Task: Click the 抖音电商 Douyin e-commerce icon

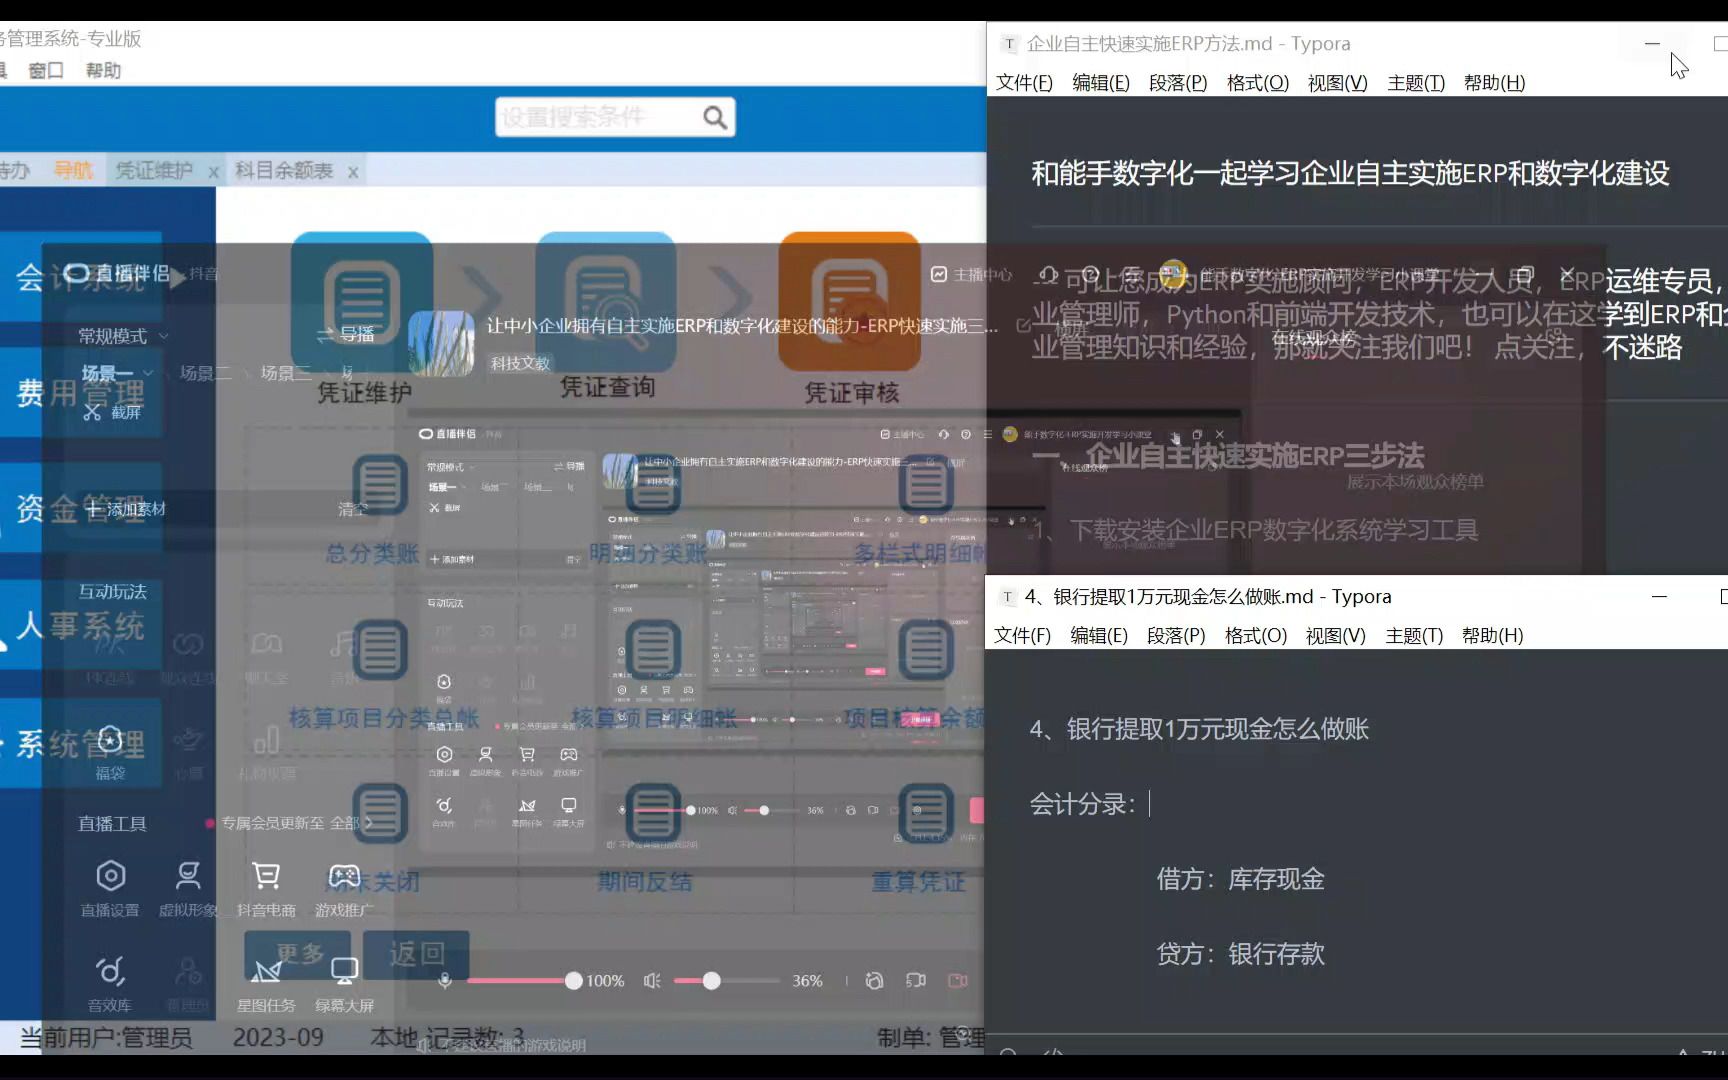Action: 267,876
